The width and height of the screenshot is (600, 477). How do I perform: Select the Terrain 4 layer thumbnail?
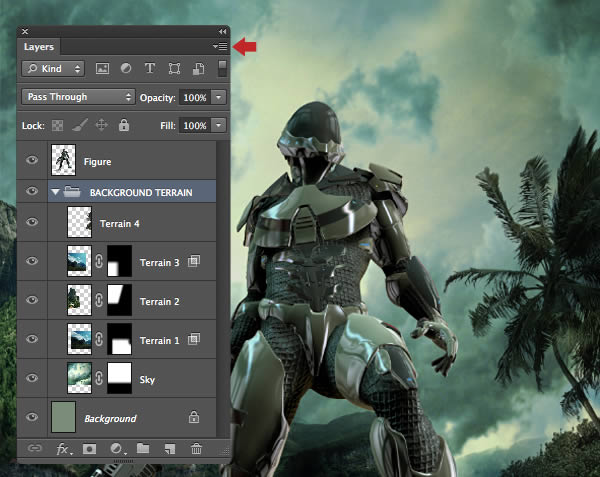[80, 222]
